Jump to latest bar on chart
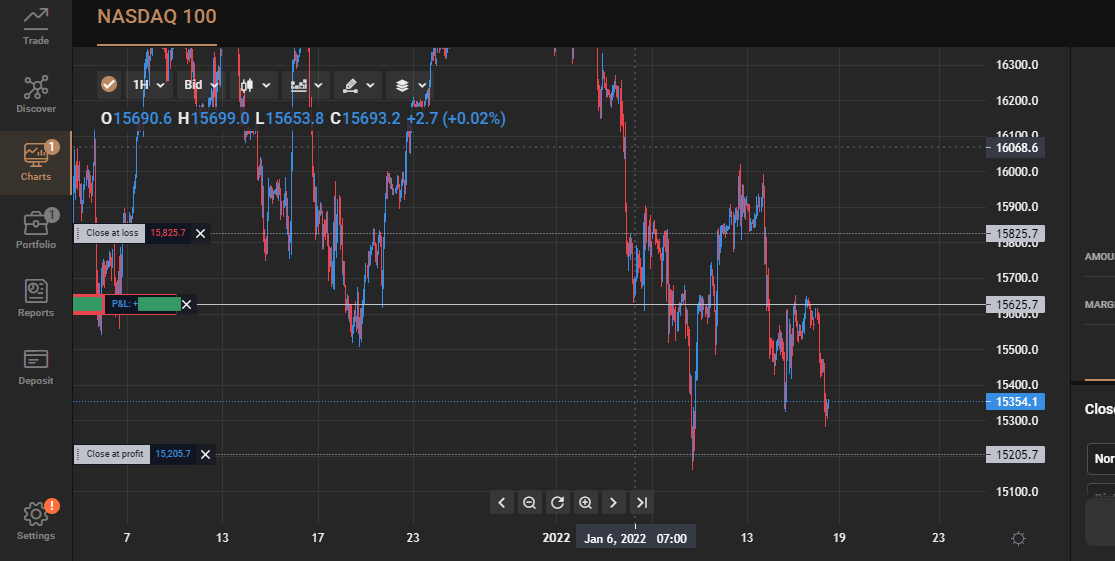The image size is (1115, 561). pyautogui.click(x=641, y=503)
